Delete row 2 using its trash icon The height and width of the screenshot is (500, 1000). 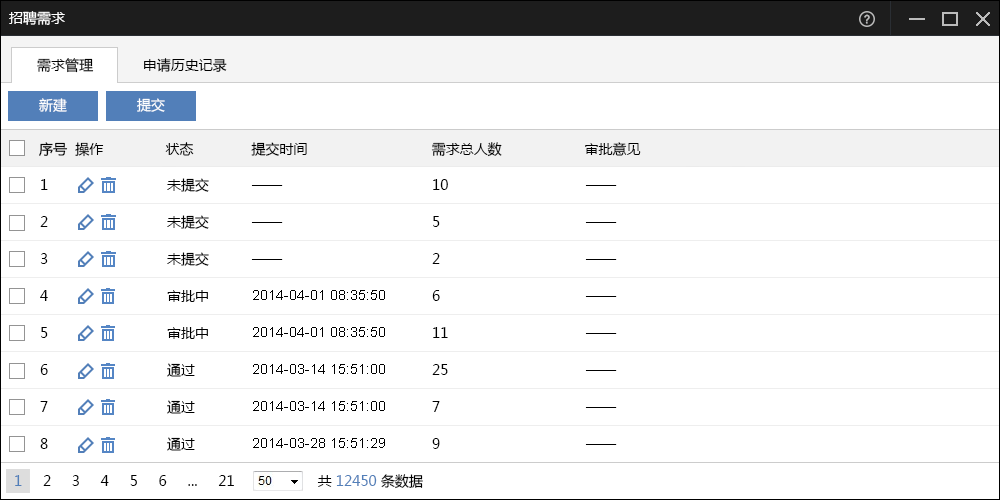click(108, 222)
